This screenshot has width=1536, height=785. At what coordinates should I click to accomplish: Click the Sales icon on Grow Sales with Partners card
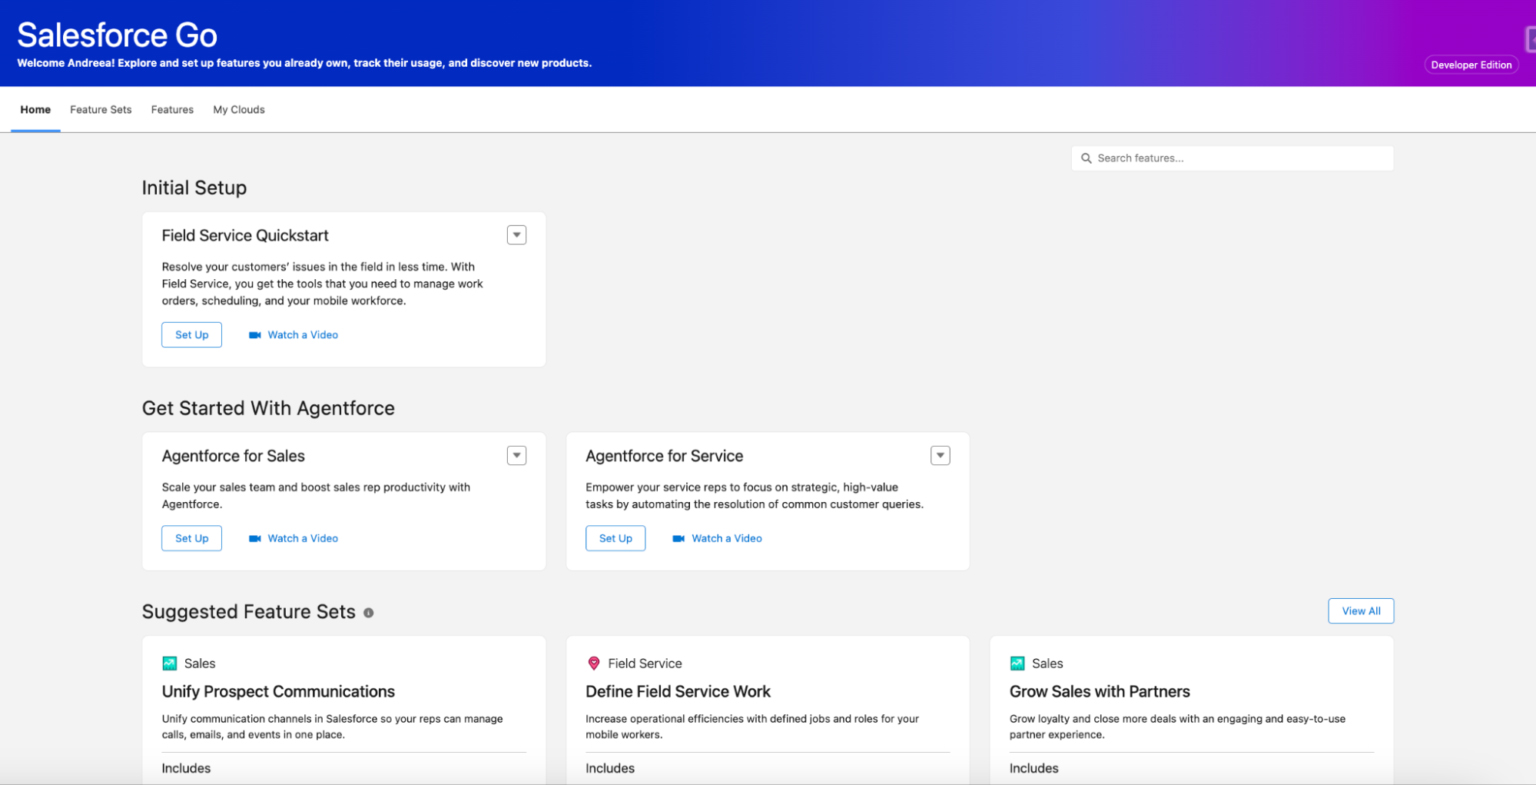coord(1017,663)
